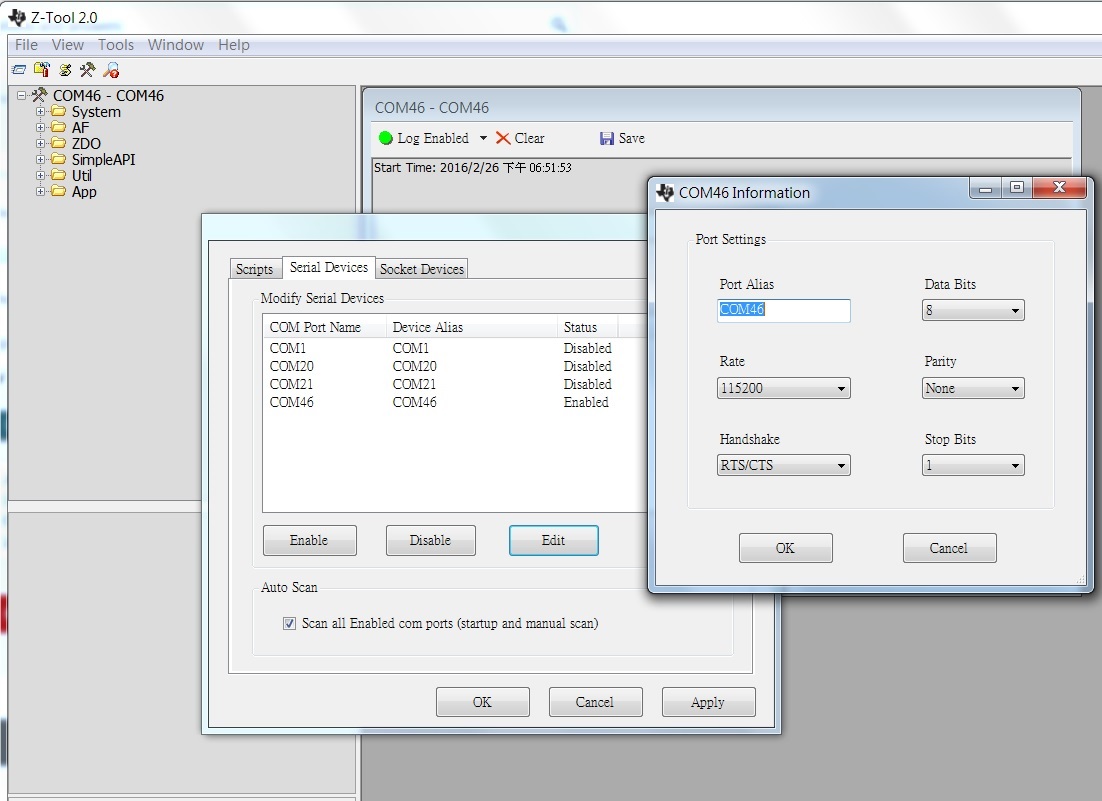Select the COM1 row in serial devices list
Viewport: 1102px width, 801px height.
pos(454,348)
